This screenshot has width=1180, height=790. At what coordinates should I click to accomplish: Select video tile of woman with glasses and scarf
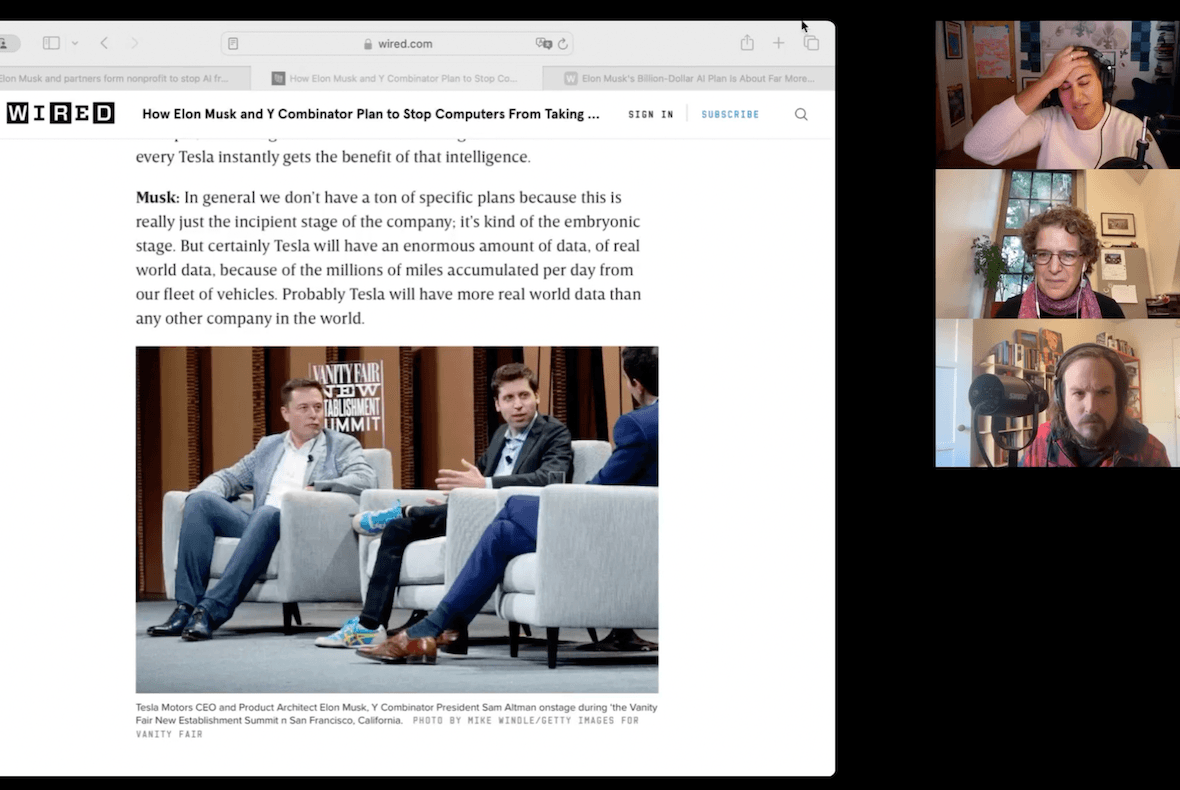[x=1057, y=244]
